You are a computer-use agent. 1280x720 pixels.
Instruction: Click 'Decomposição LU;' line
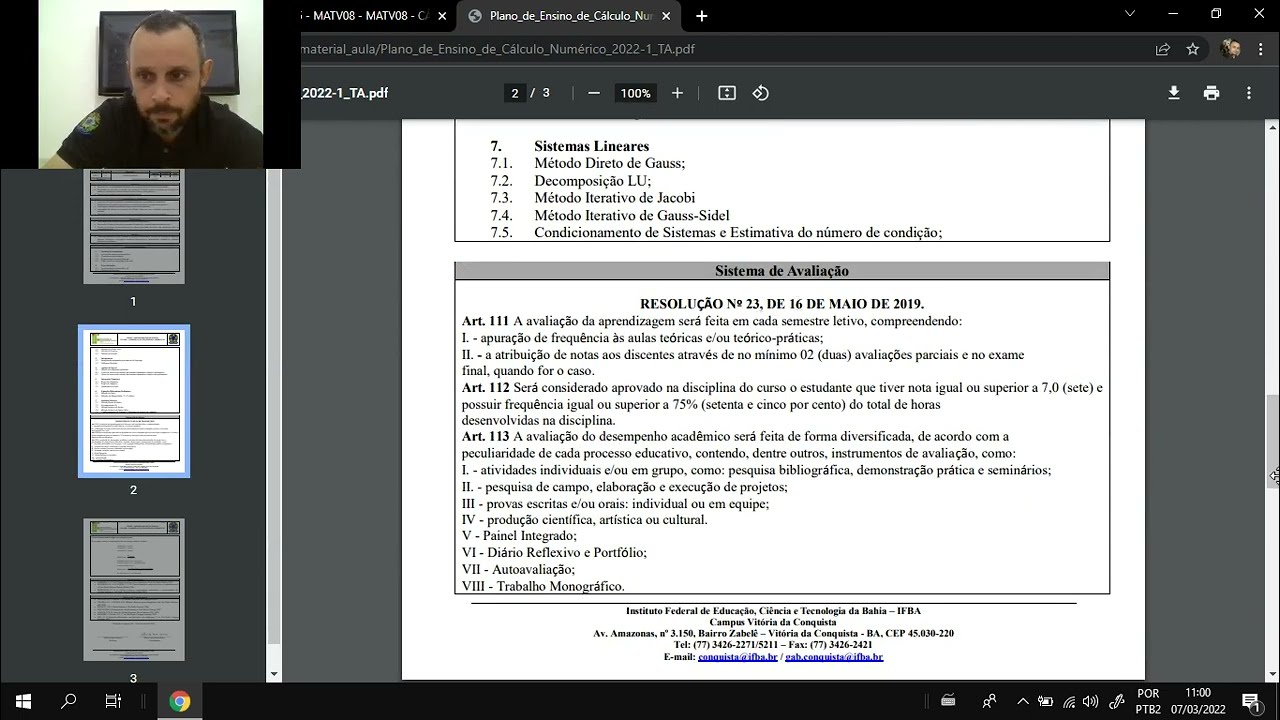(x=592, y=181)
